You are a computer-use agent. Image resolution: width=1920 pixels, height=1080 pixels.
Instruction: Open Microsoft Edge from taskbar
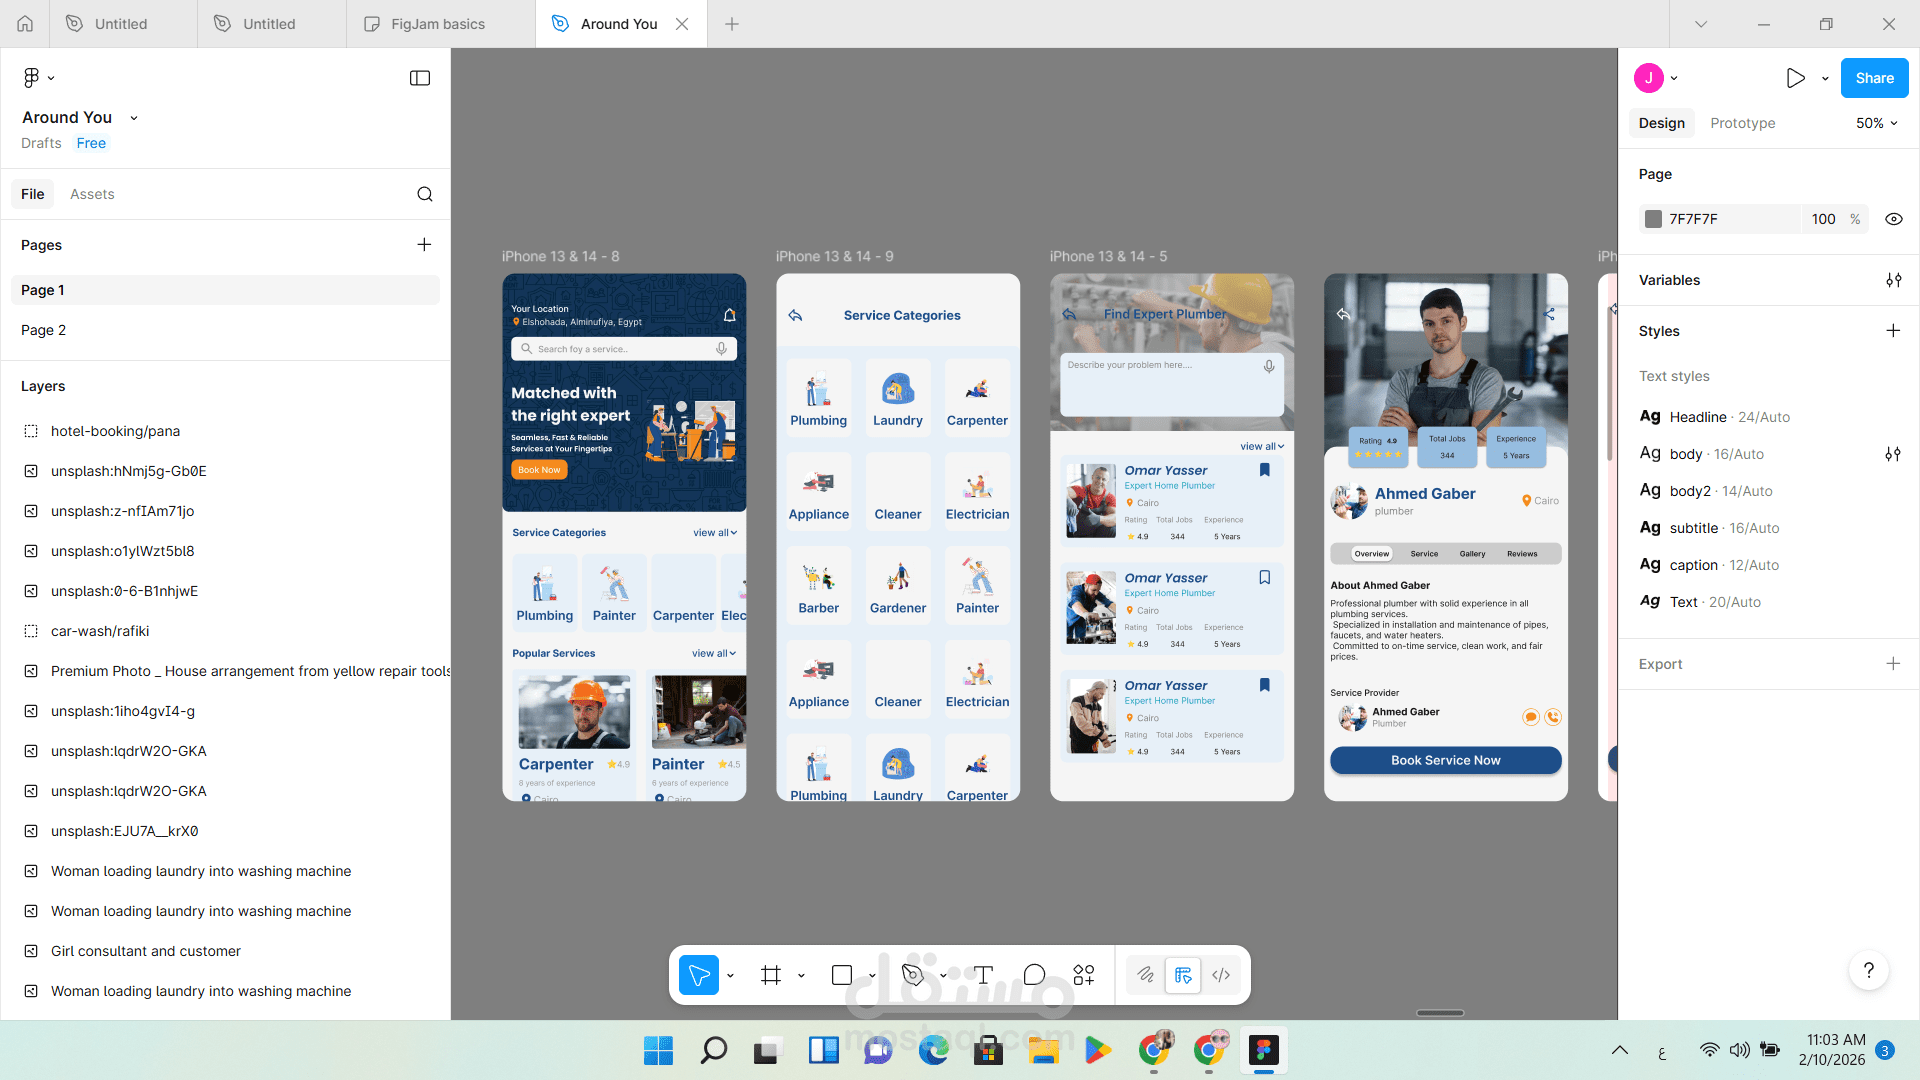click(933, 1050)
